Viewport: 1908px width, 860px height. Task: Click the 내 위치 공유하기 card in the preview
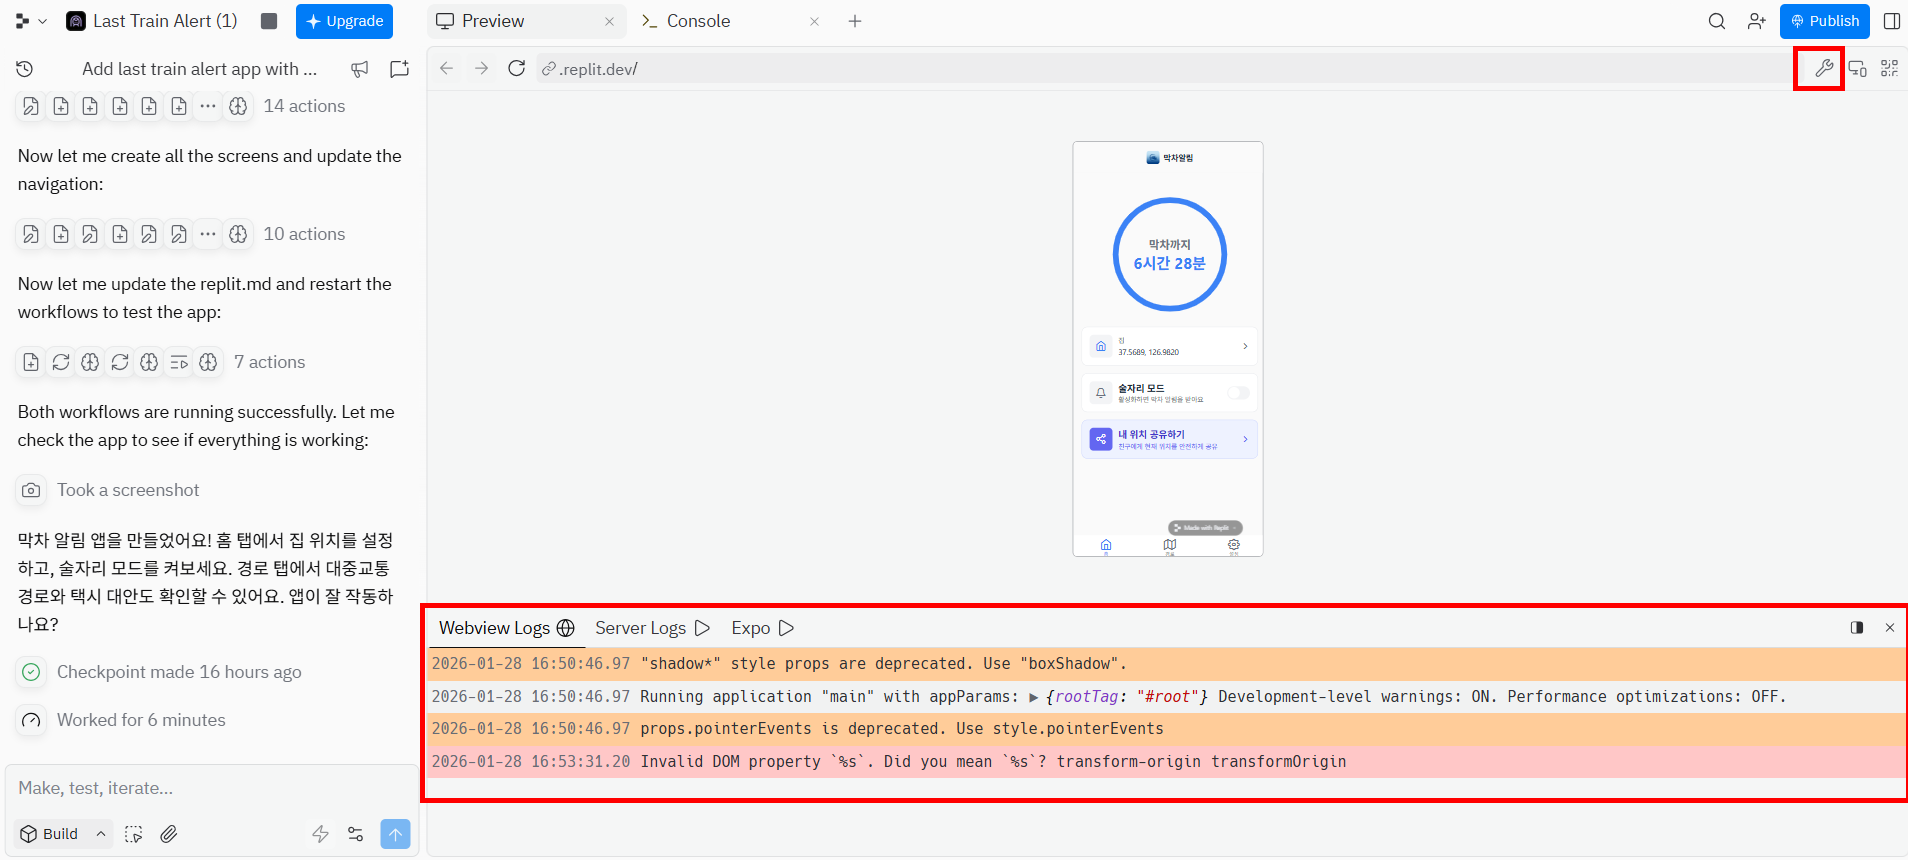click(x=1169, y=440)
